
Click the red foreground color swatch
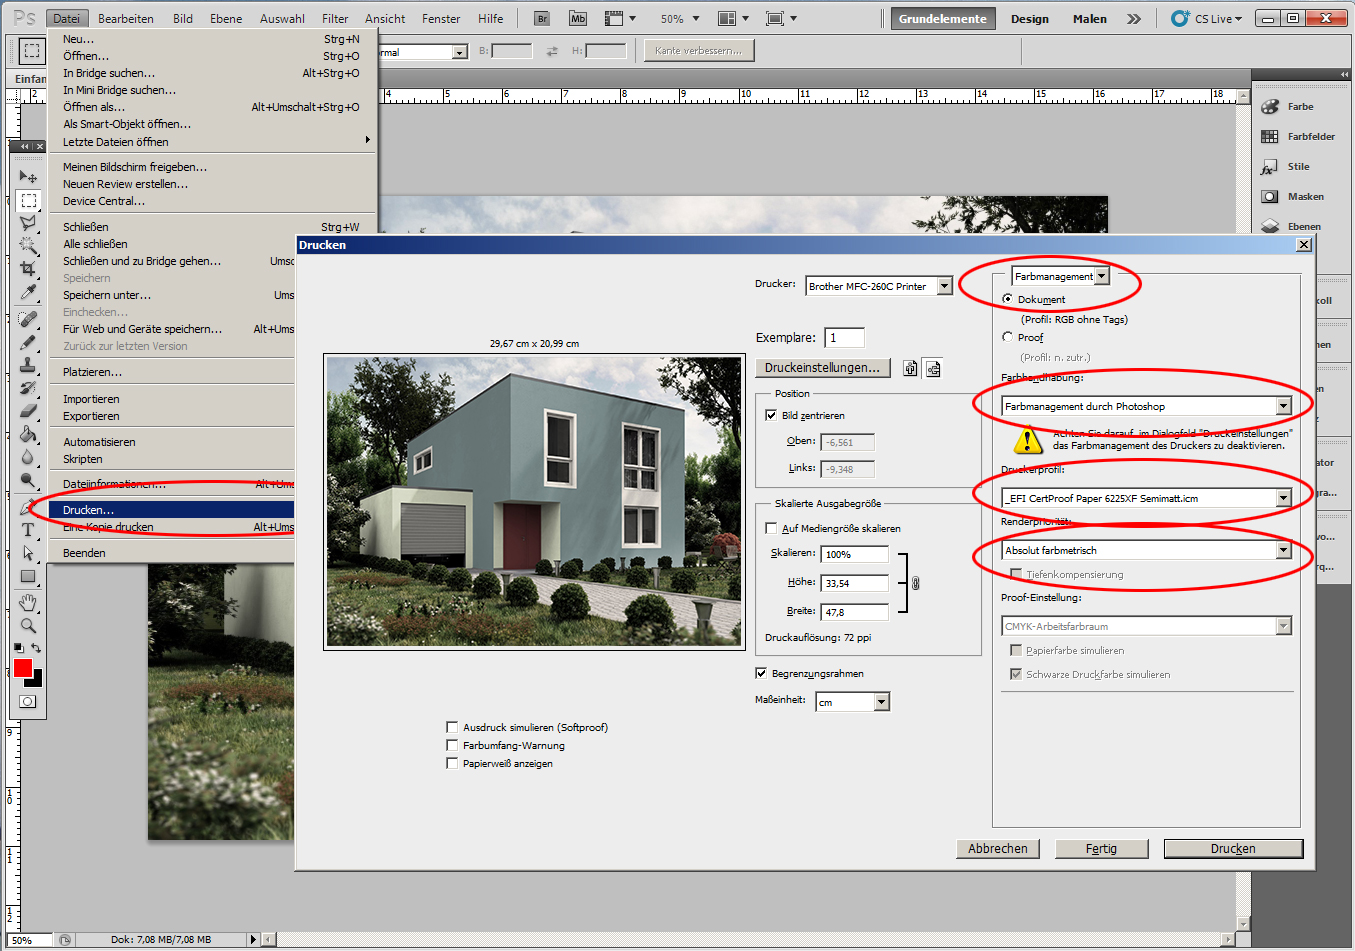(23, 668)
